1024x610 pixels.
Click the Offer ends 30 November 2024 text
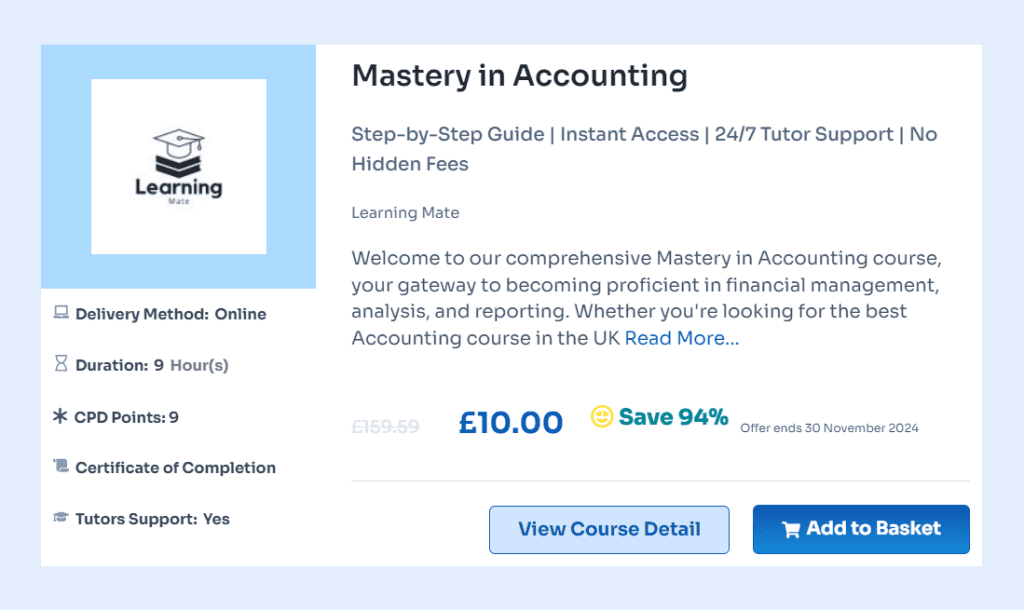829,428
